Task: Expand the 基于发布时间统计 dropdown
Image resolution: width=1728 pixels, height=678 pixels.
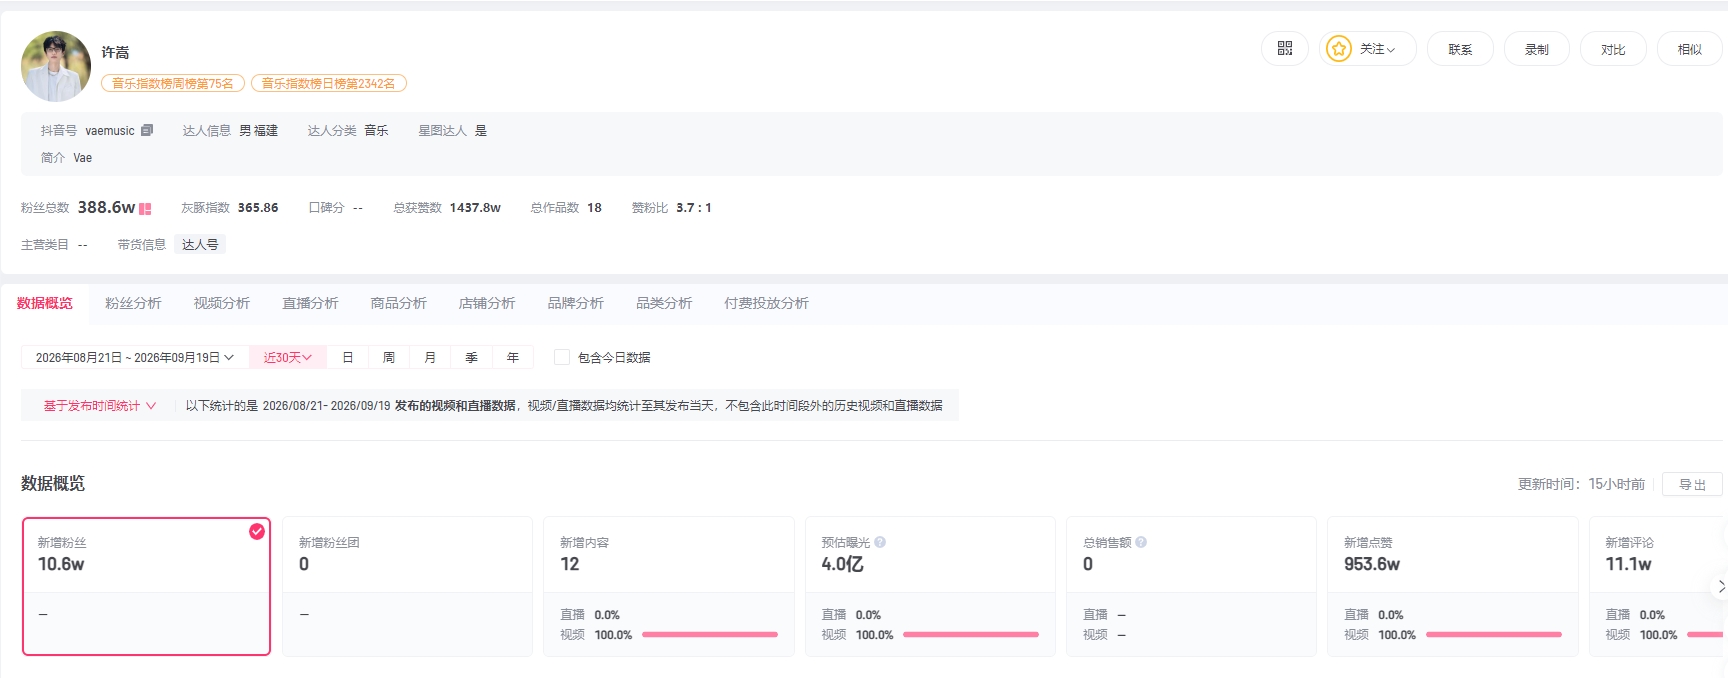Action: click(x=100, y=406)
